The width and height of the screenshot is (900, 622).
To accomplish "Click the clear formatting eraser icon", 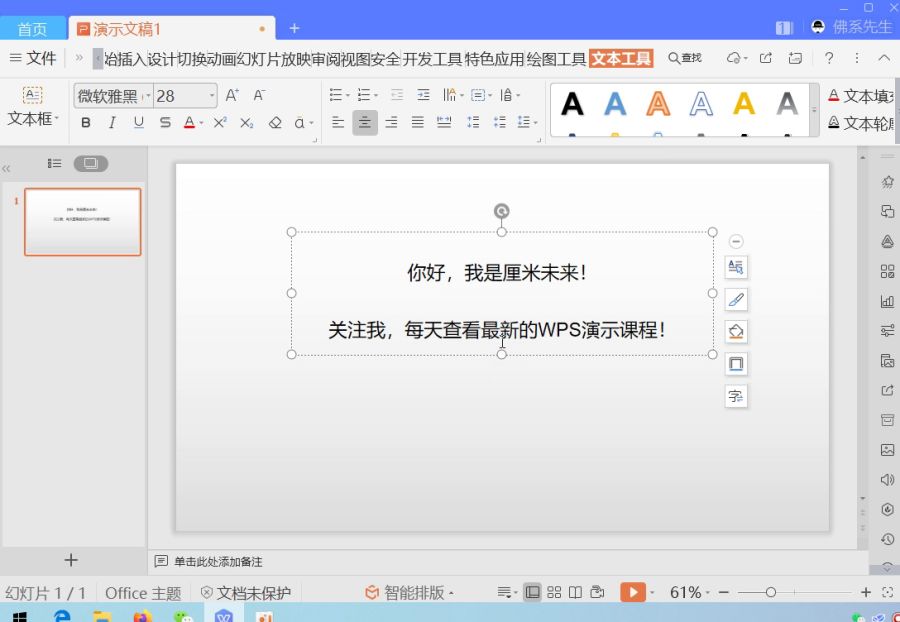I will (x=275, y=123).
